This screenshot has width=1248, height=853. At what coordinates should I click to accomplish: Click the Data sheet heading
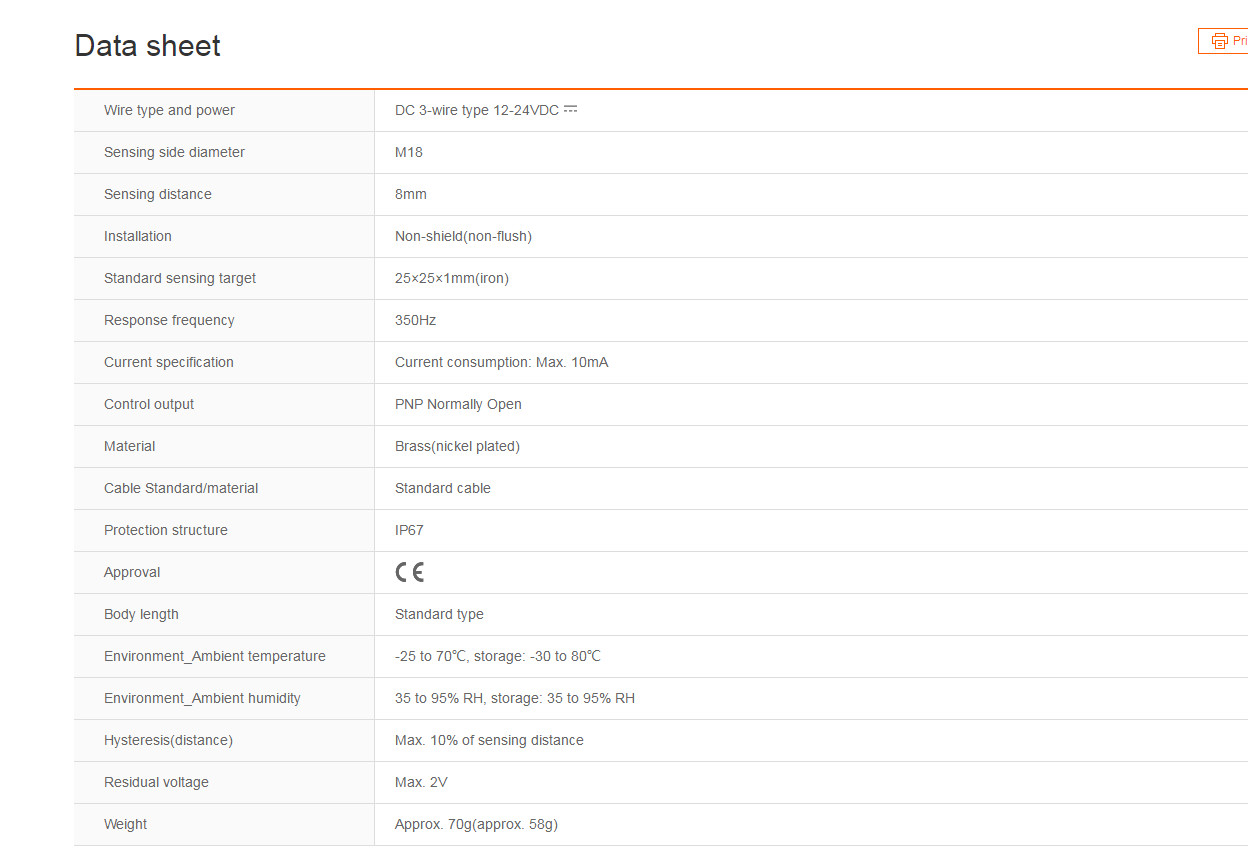(x=147, y=46)
